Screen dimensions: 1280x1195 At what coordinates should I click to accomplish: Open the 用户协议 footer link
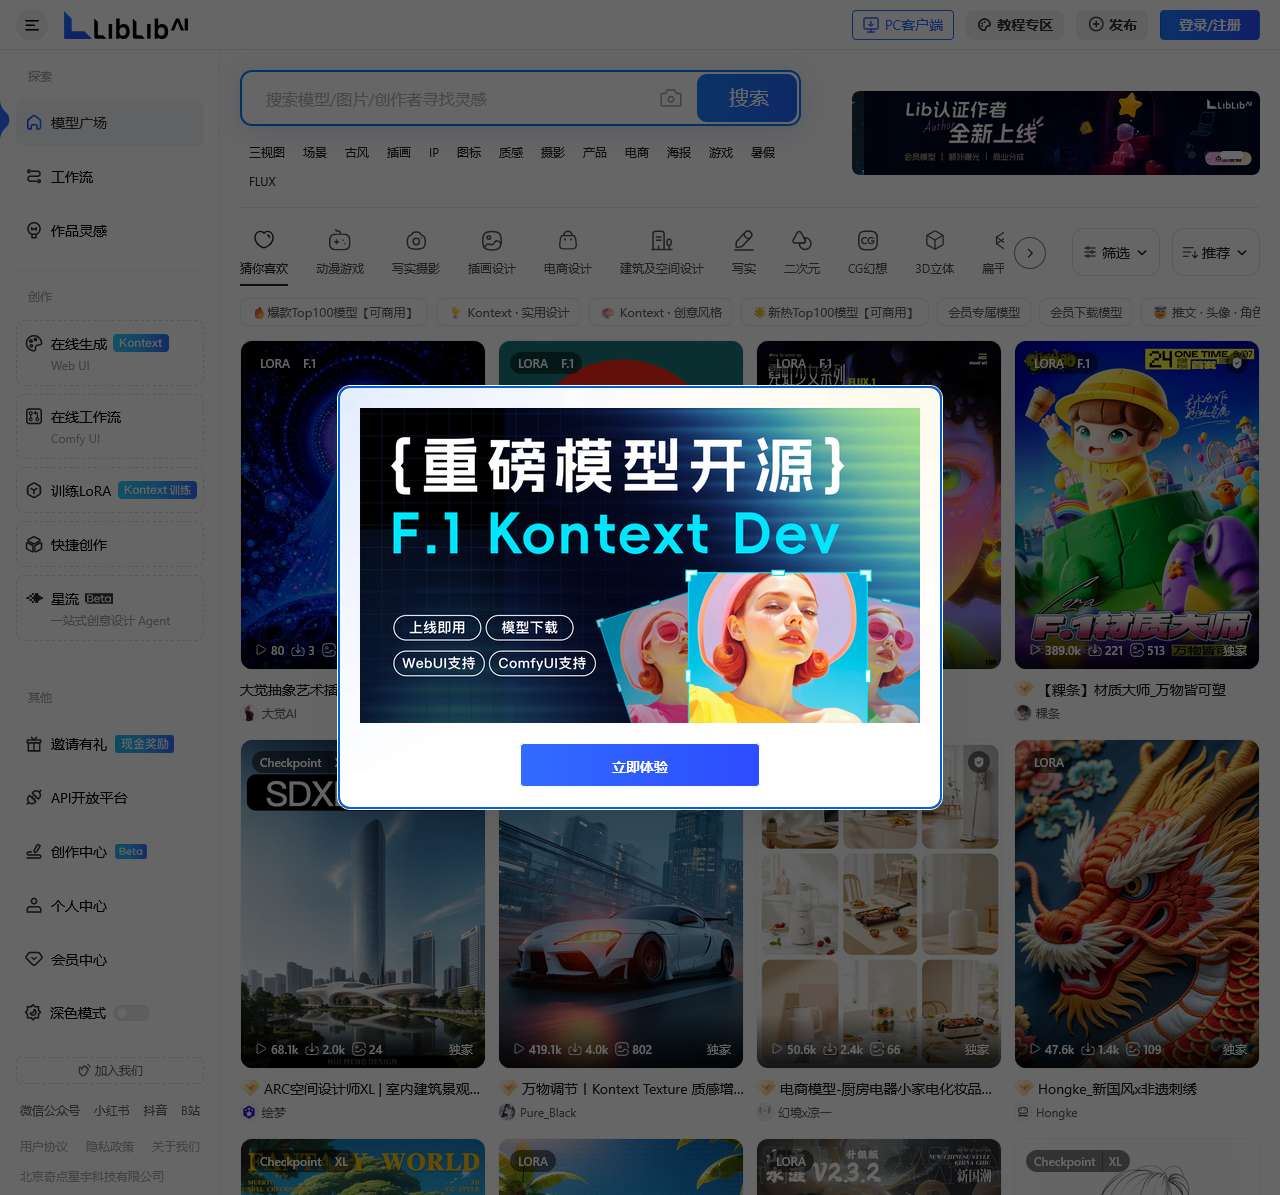[x=44, y=1146]
